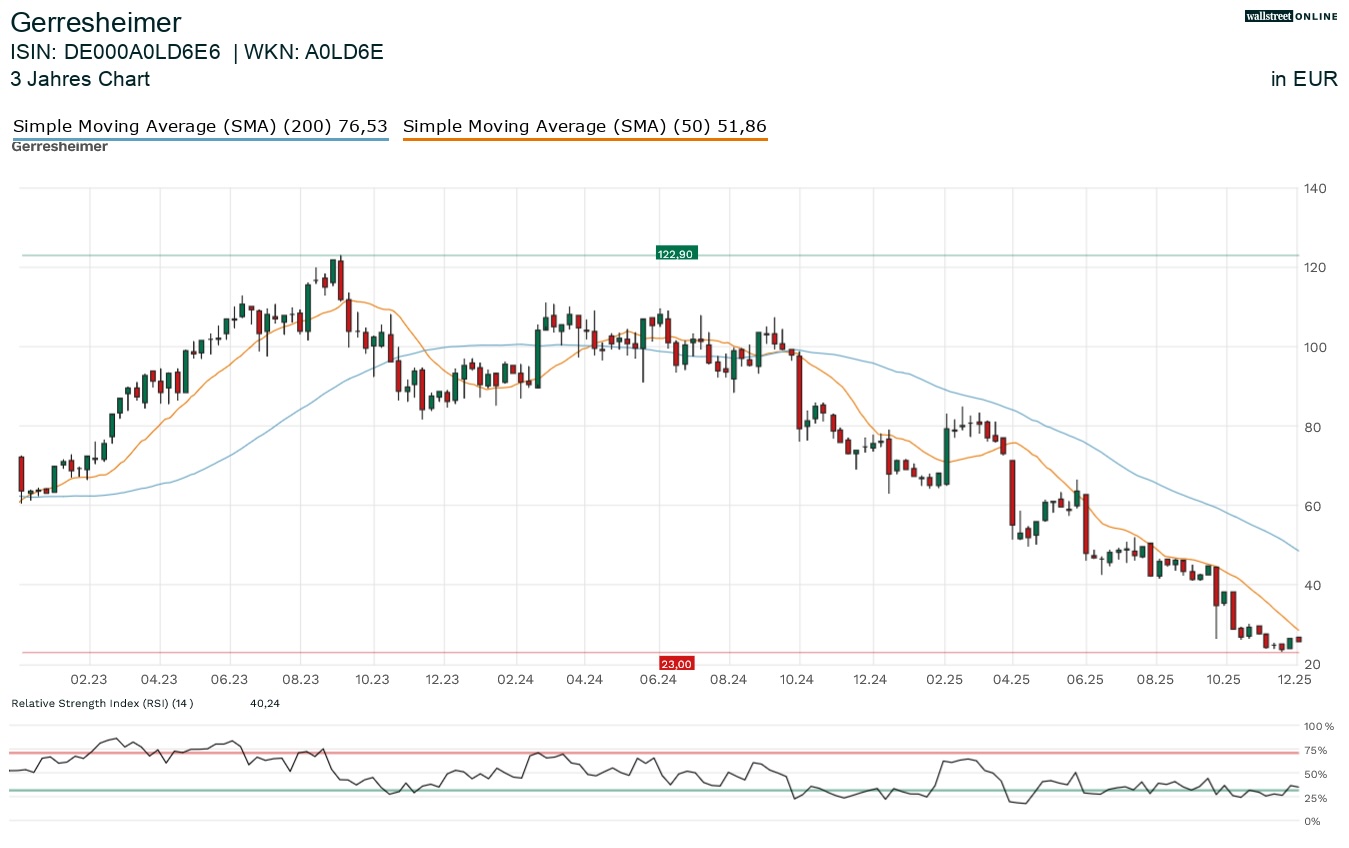Click the wallstreet ONLINE logo
1349x848 pixels.
1290,16
